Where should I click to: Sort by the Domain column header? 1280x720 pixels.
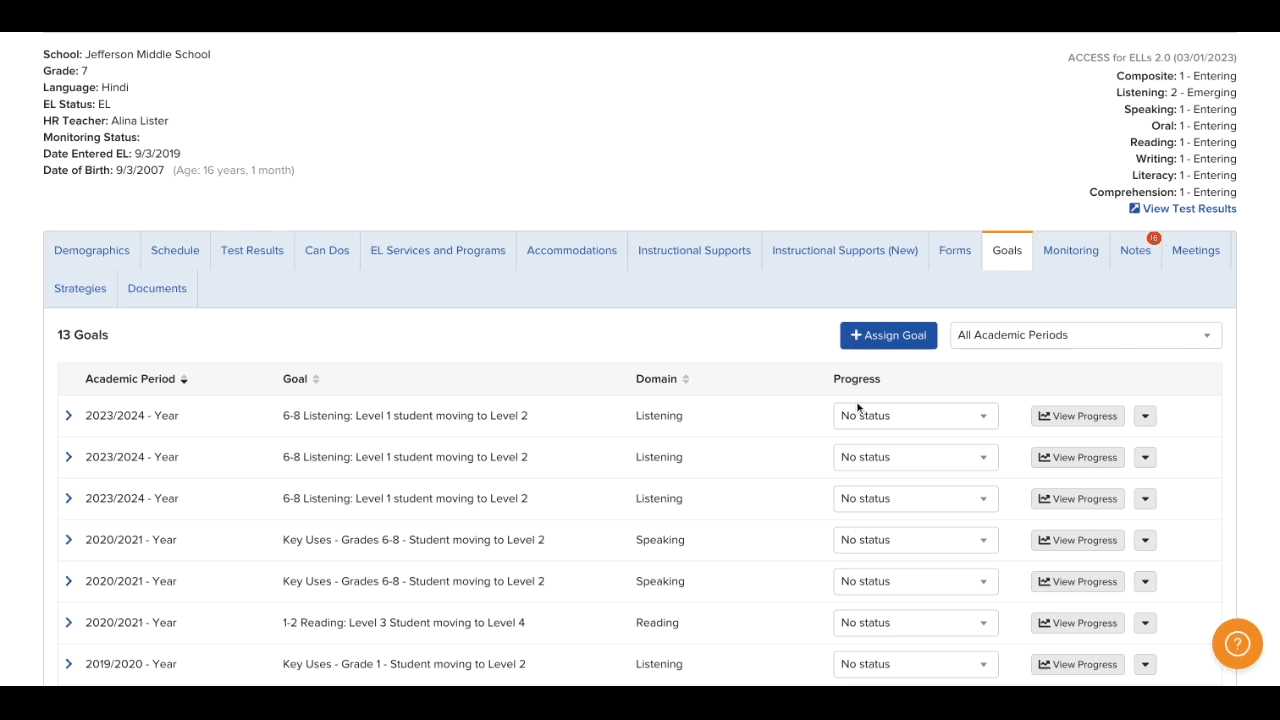tap(662, 379)
